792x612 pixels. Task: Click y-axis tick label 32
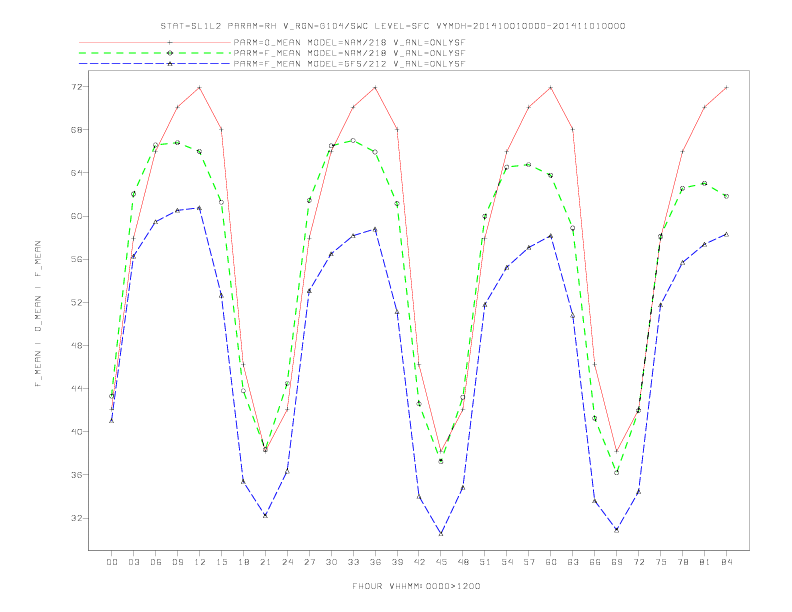point(76,519)
